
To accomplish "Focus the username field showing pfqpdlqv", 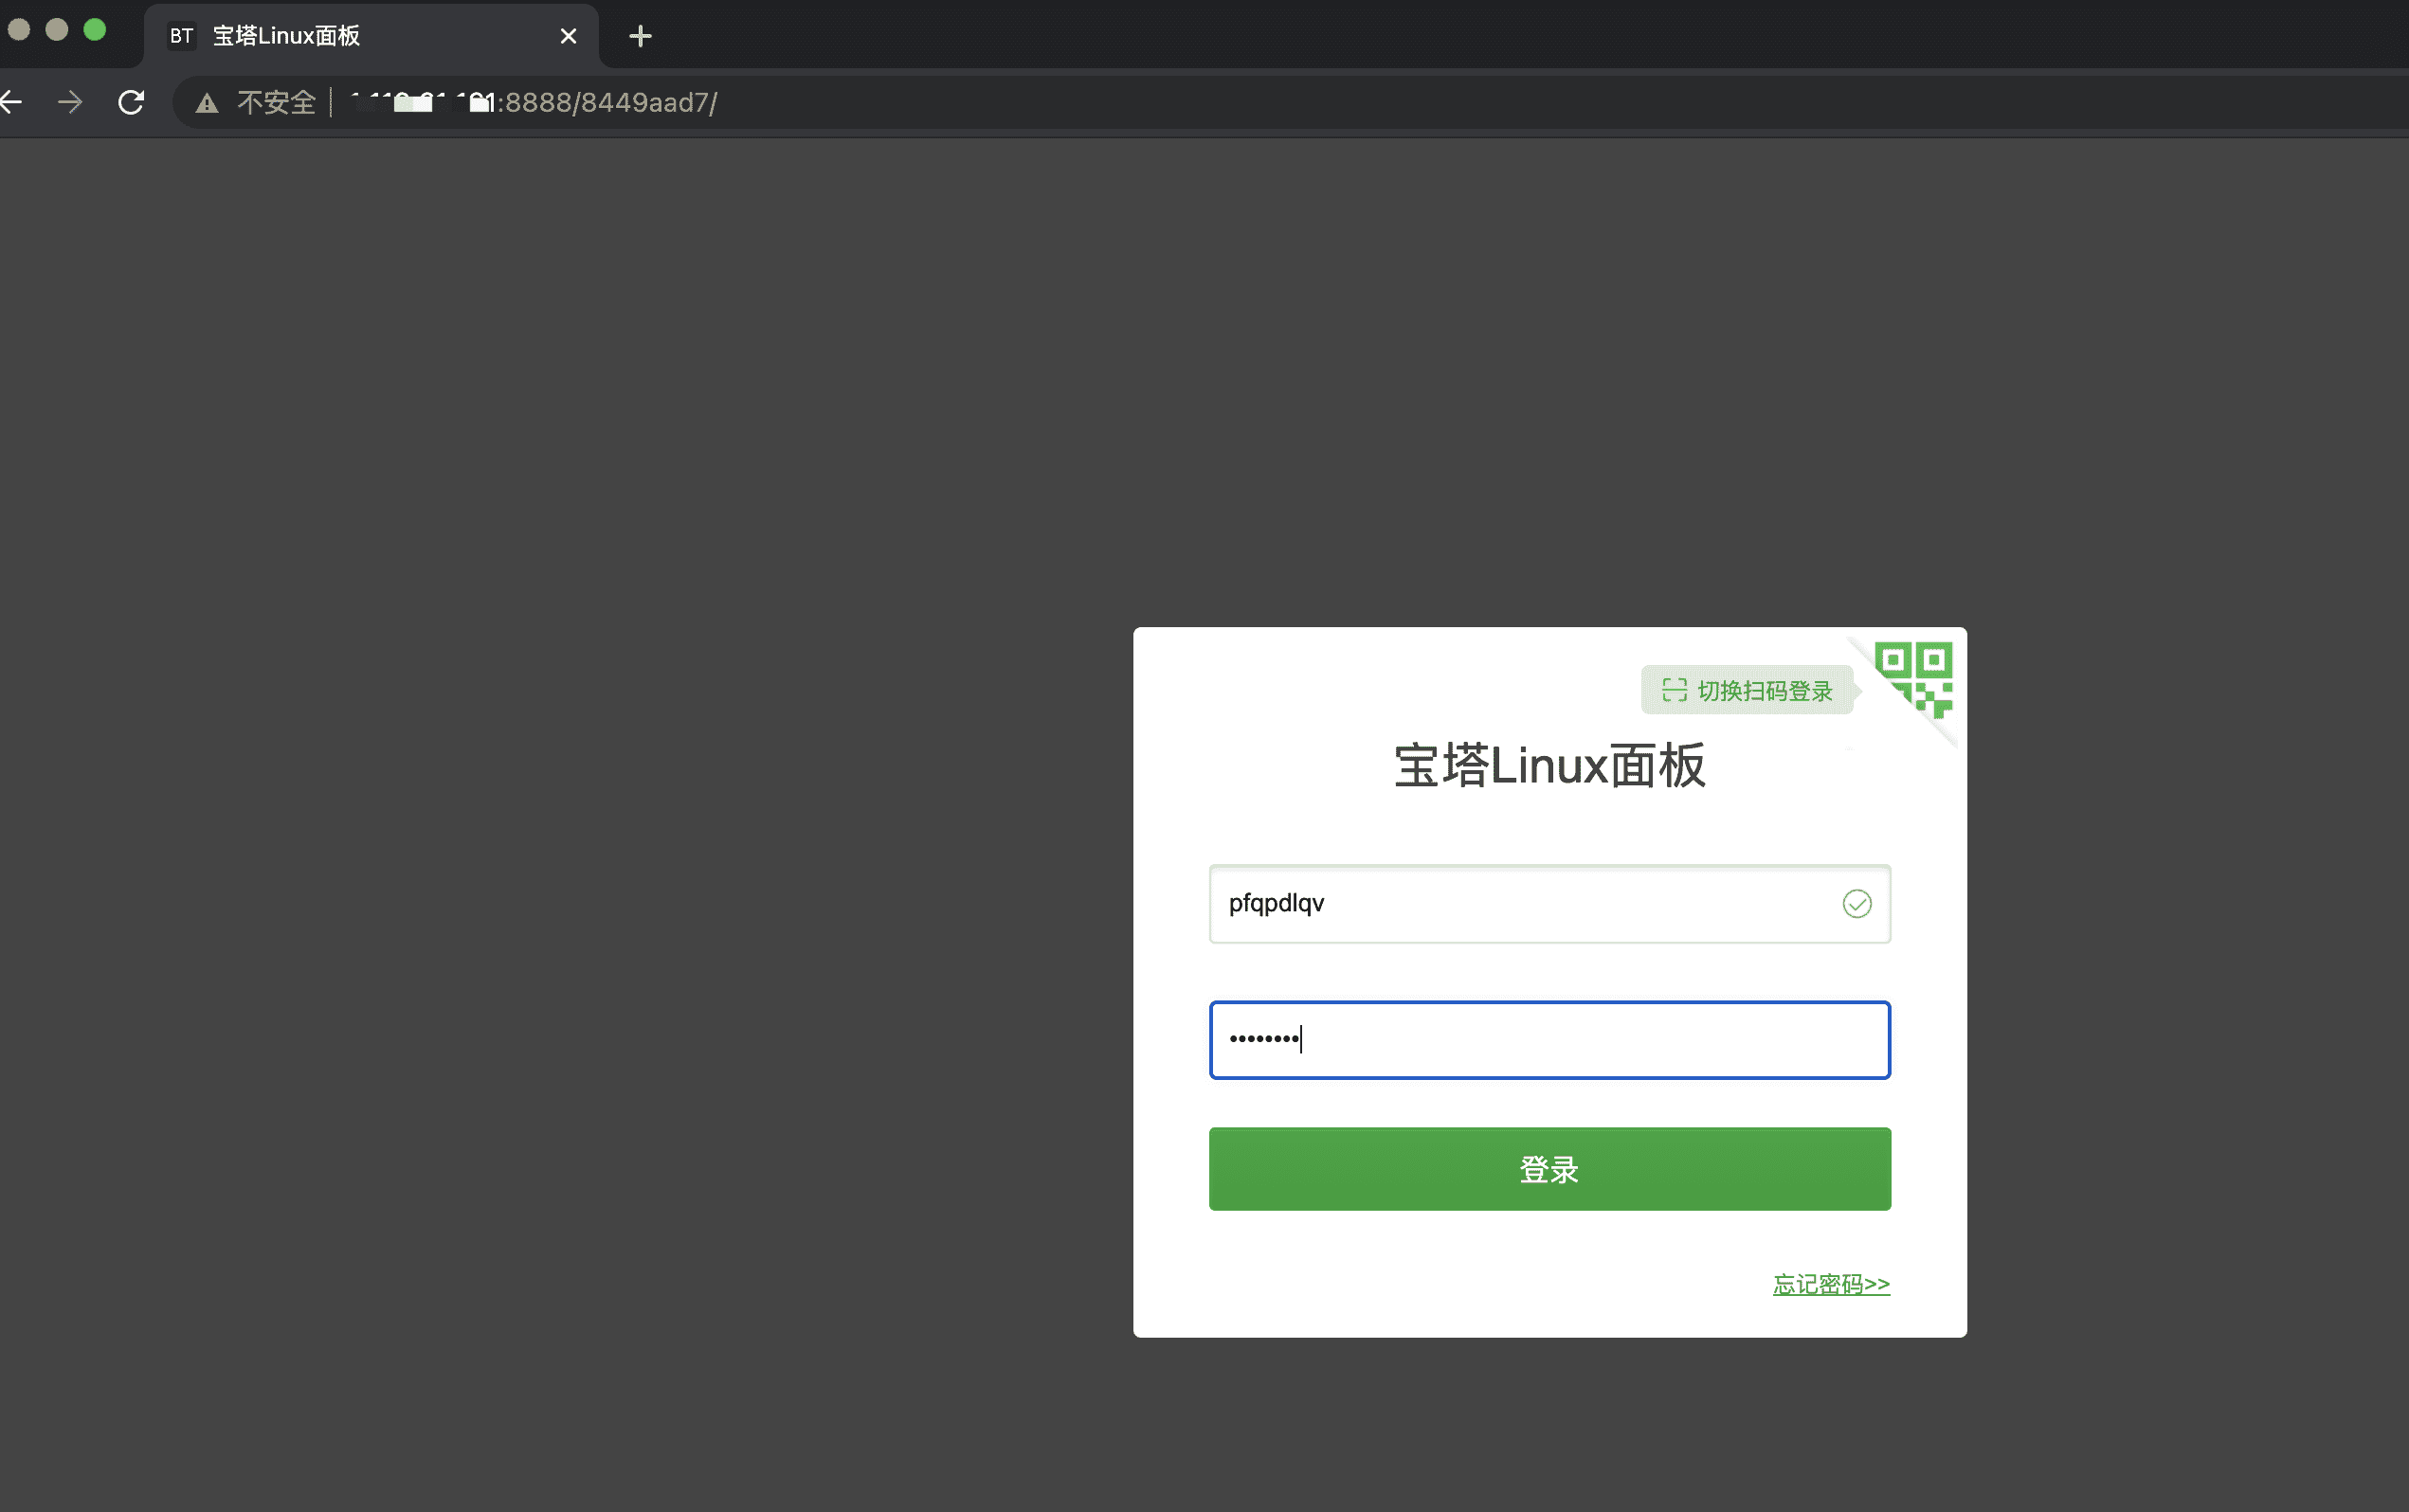I will click(x=1500, y=903).
